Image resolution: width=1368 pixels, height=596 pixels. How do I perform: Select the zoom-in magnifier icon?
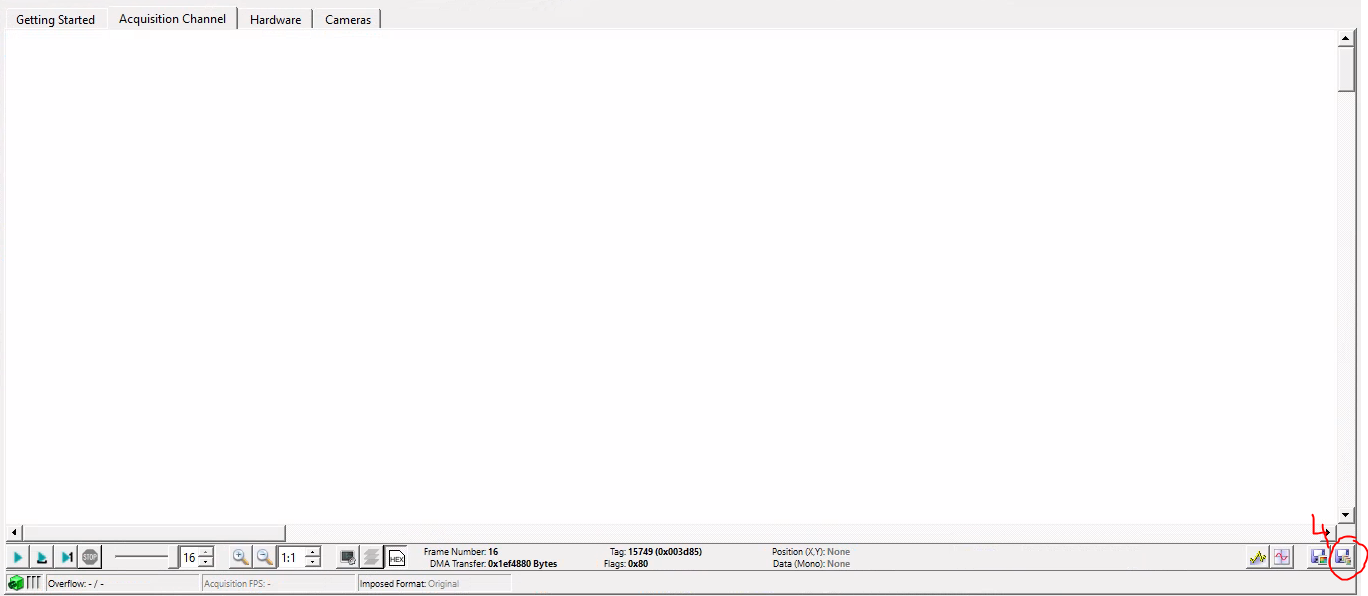coord(240,557)
